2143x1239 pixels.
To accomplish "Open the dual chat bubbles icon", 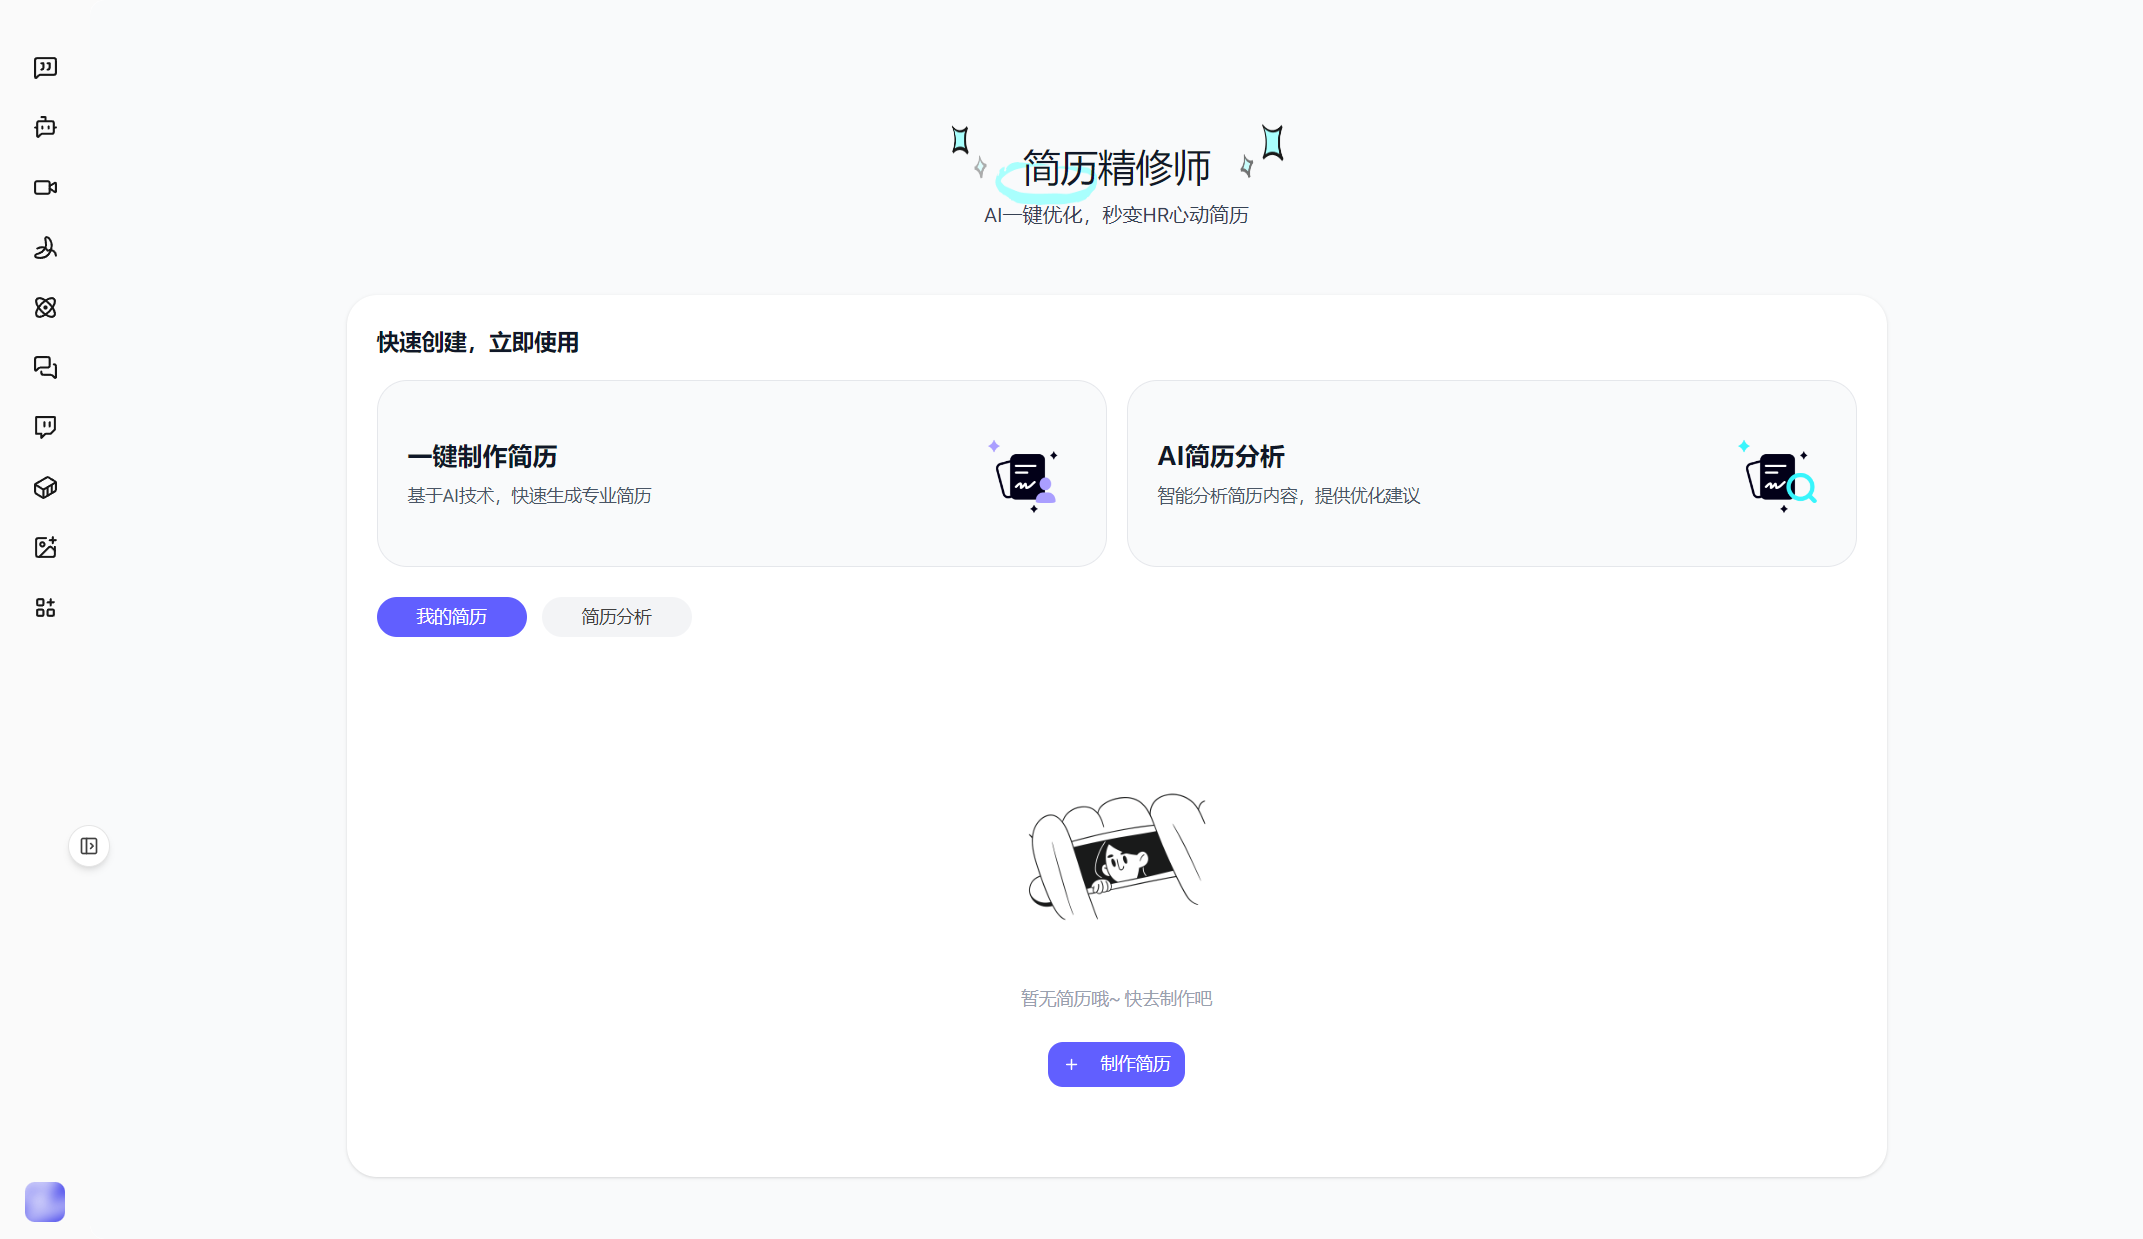I will point(44,367).
